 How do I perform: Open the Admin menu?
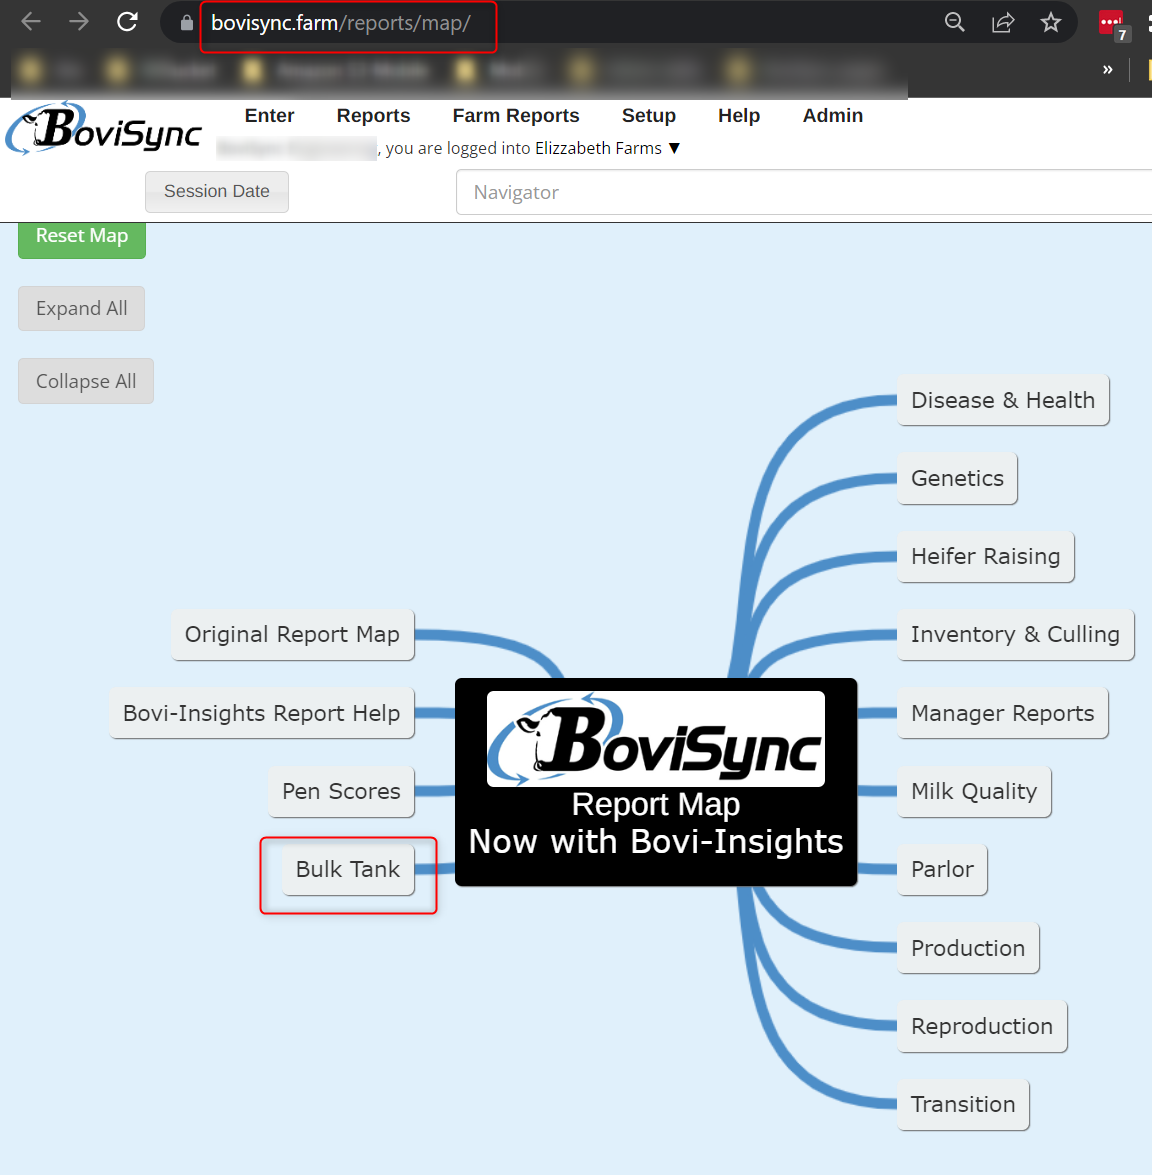click(x=833, y=115)
